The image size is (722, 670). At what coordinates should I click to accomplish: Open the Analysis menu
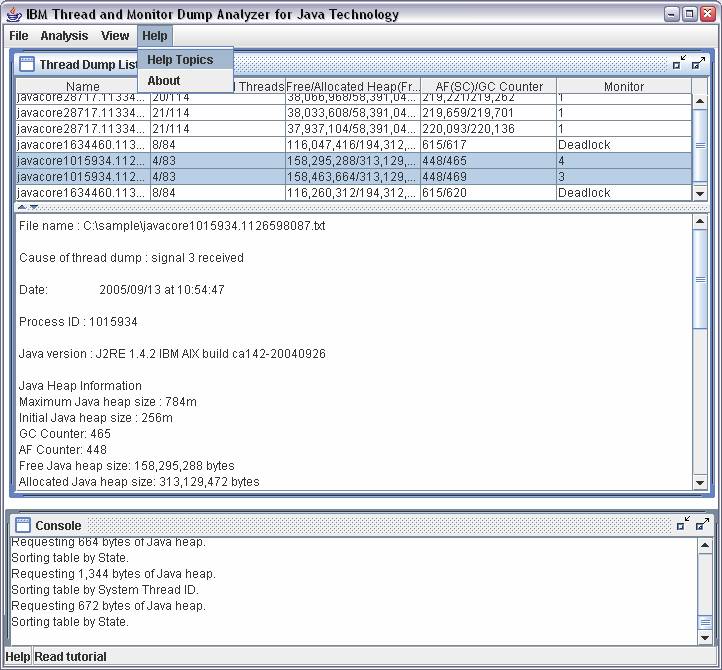64,36
